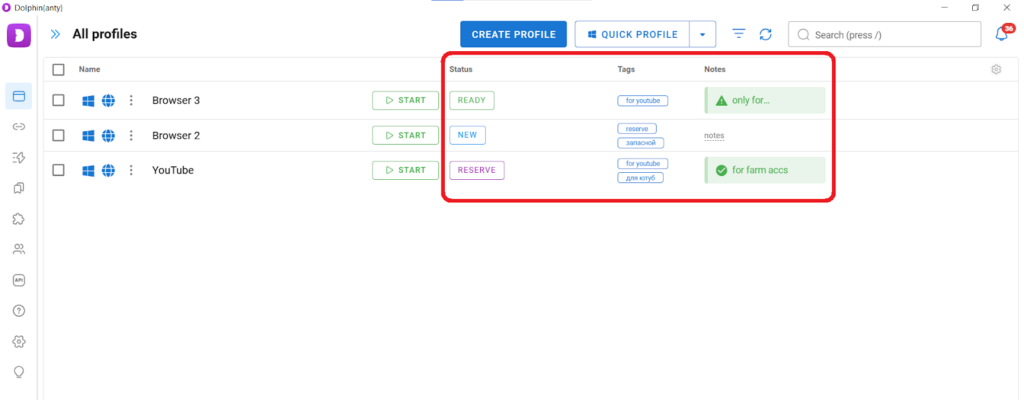Start the Browser 2 profile
The image size is (1024, 400).
click(405, 135)
